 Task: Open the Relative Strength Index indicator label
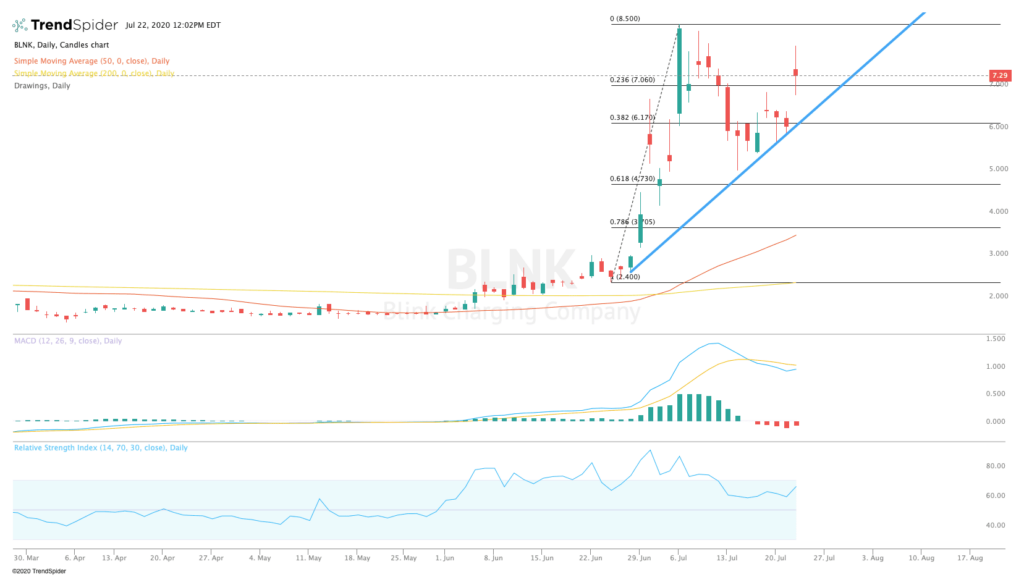point(101,448)
